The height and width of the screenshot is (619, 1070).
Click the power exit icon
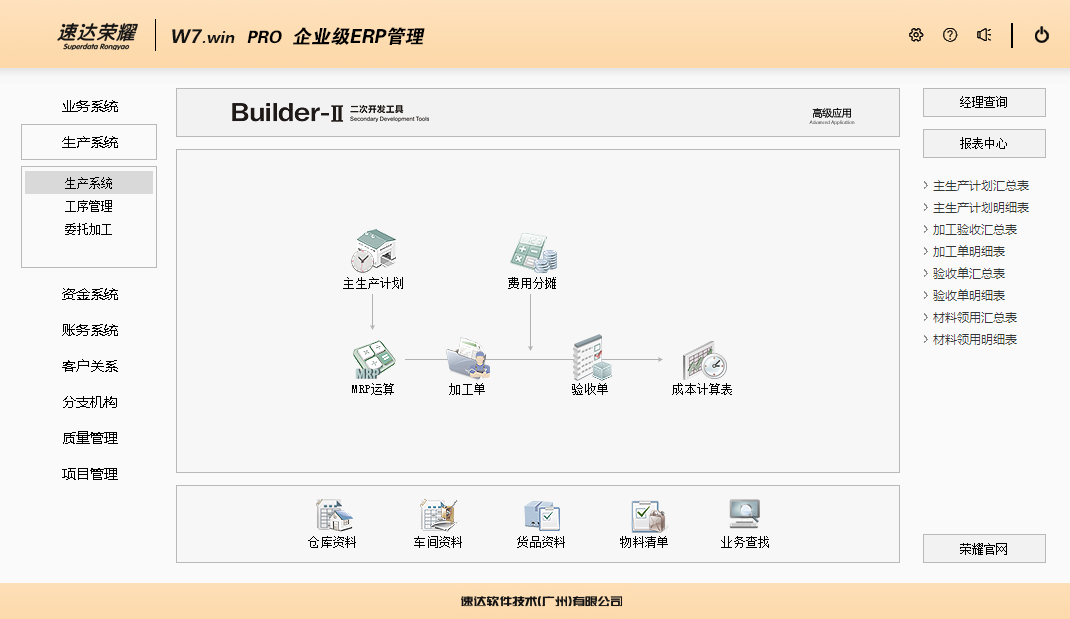1042,35
